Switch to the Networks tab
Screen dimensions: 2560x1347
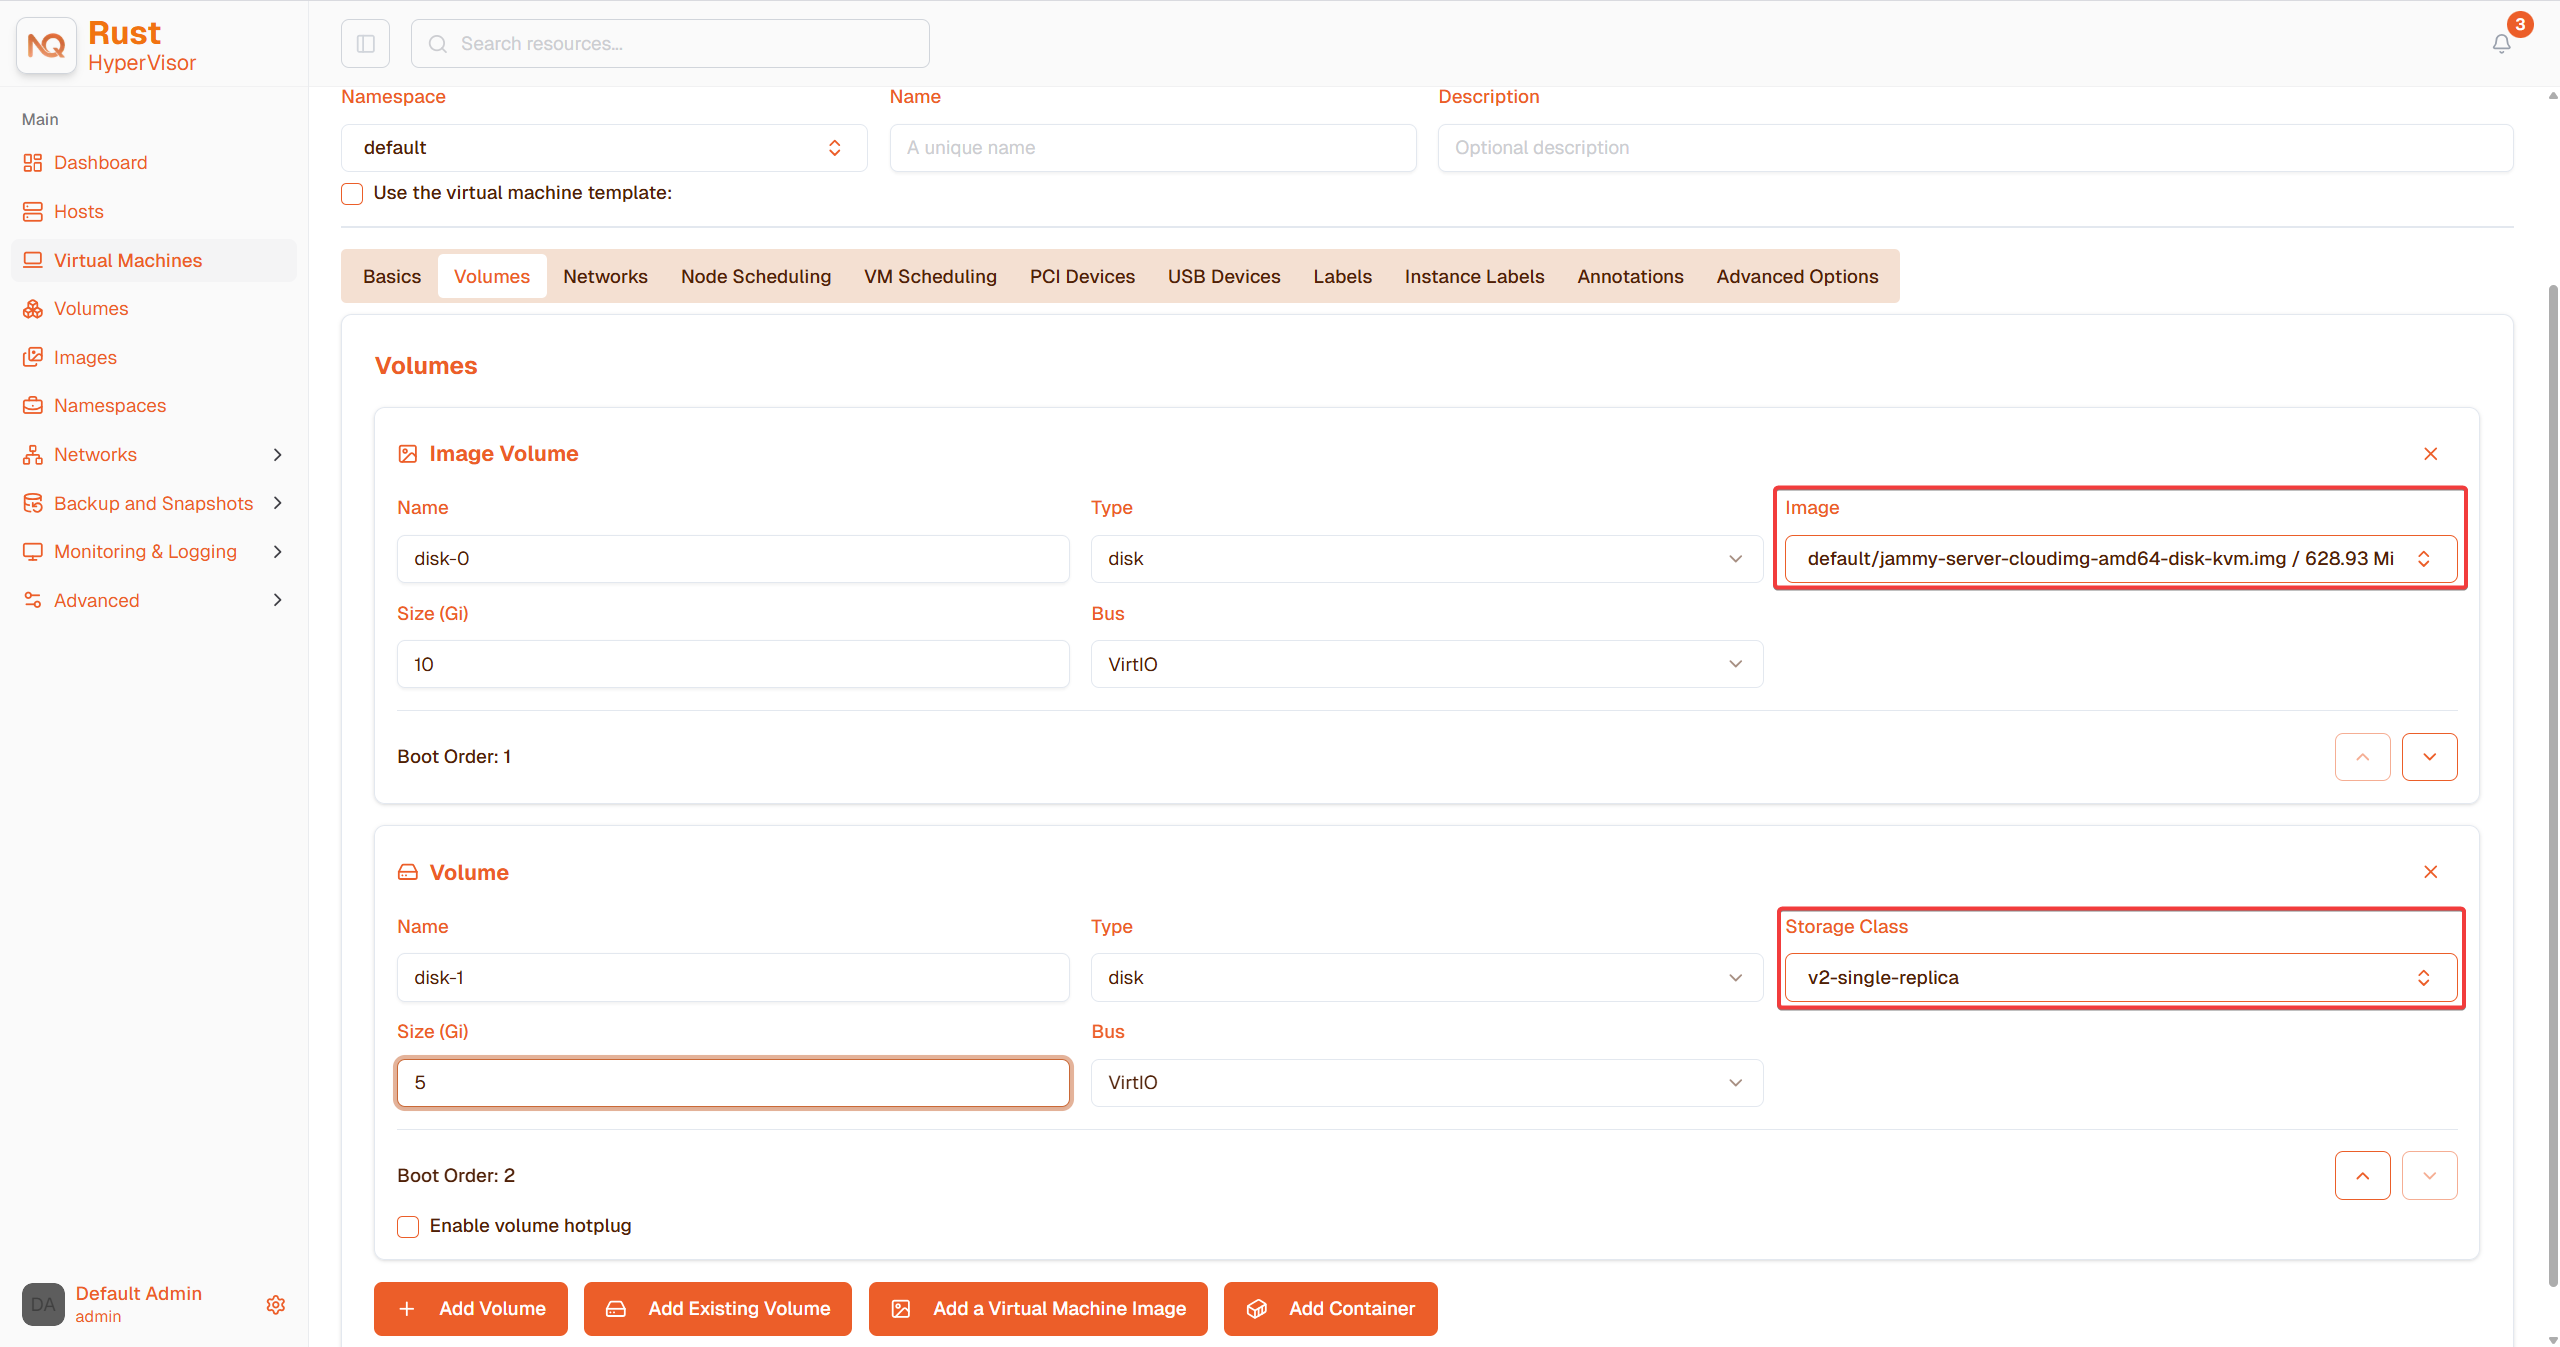click(605, 277)
